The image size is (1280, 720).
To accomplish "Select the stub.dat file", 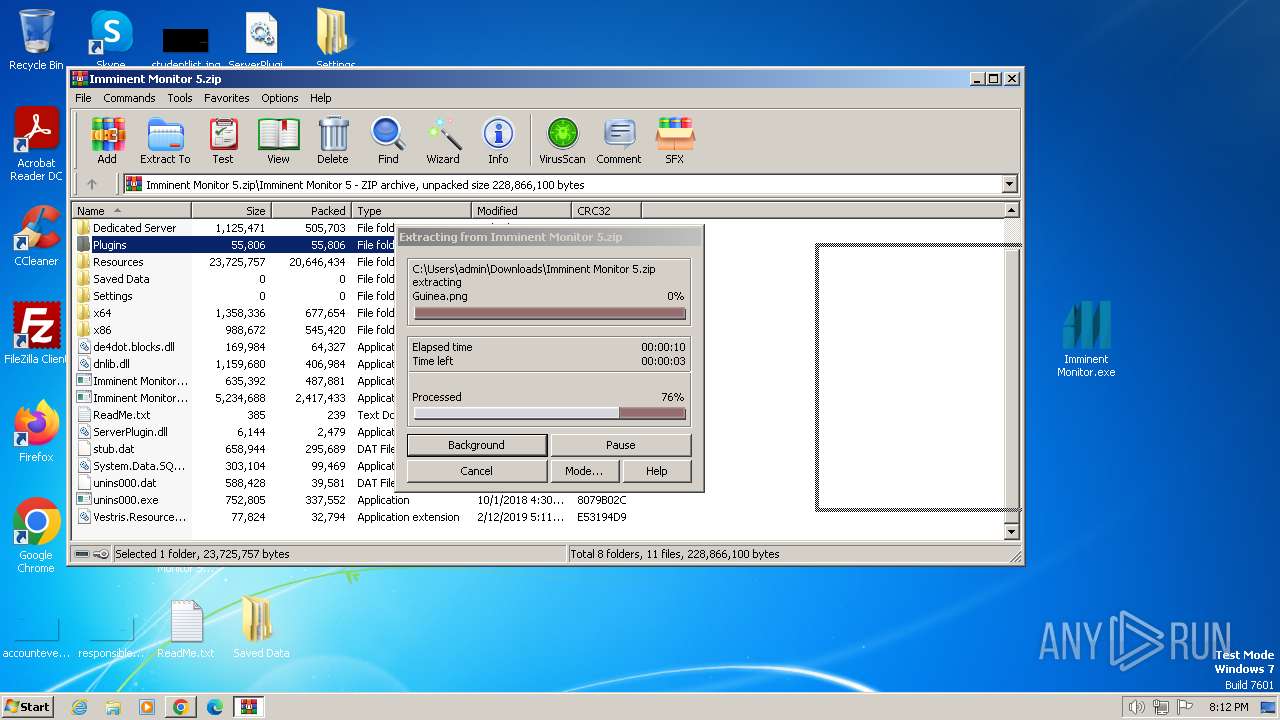I will pyautogui.click(x=113, y=449).
